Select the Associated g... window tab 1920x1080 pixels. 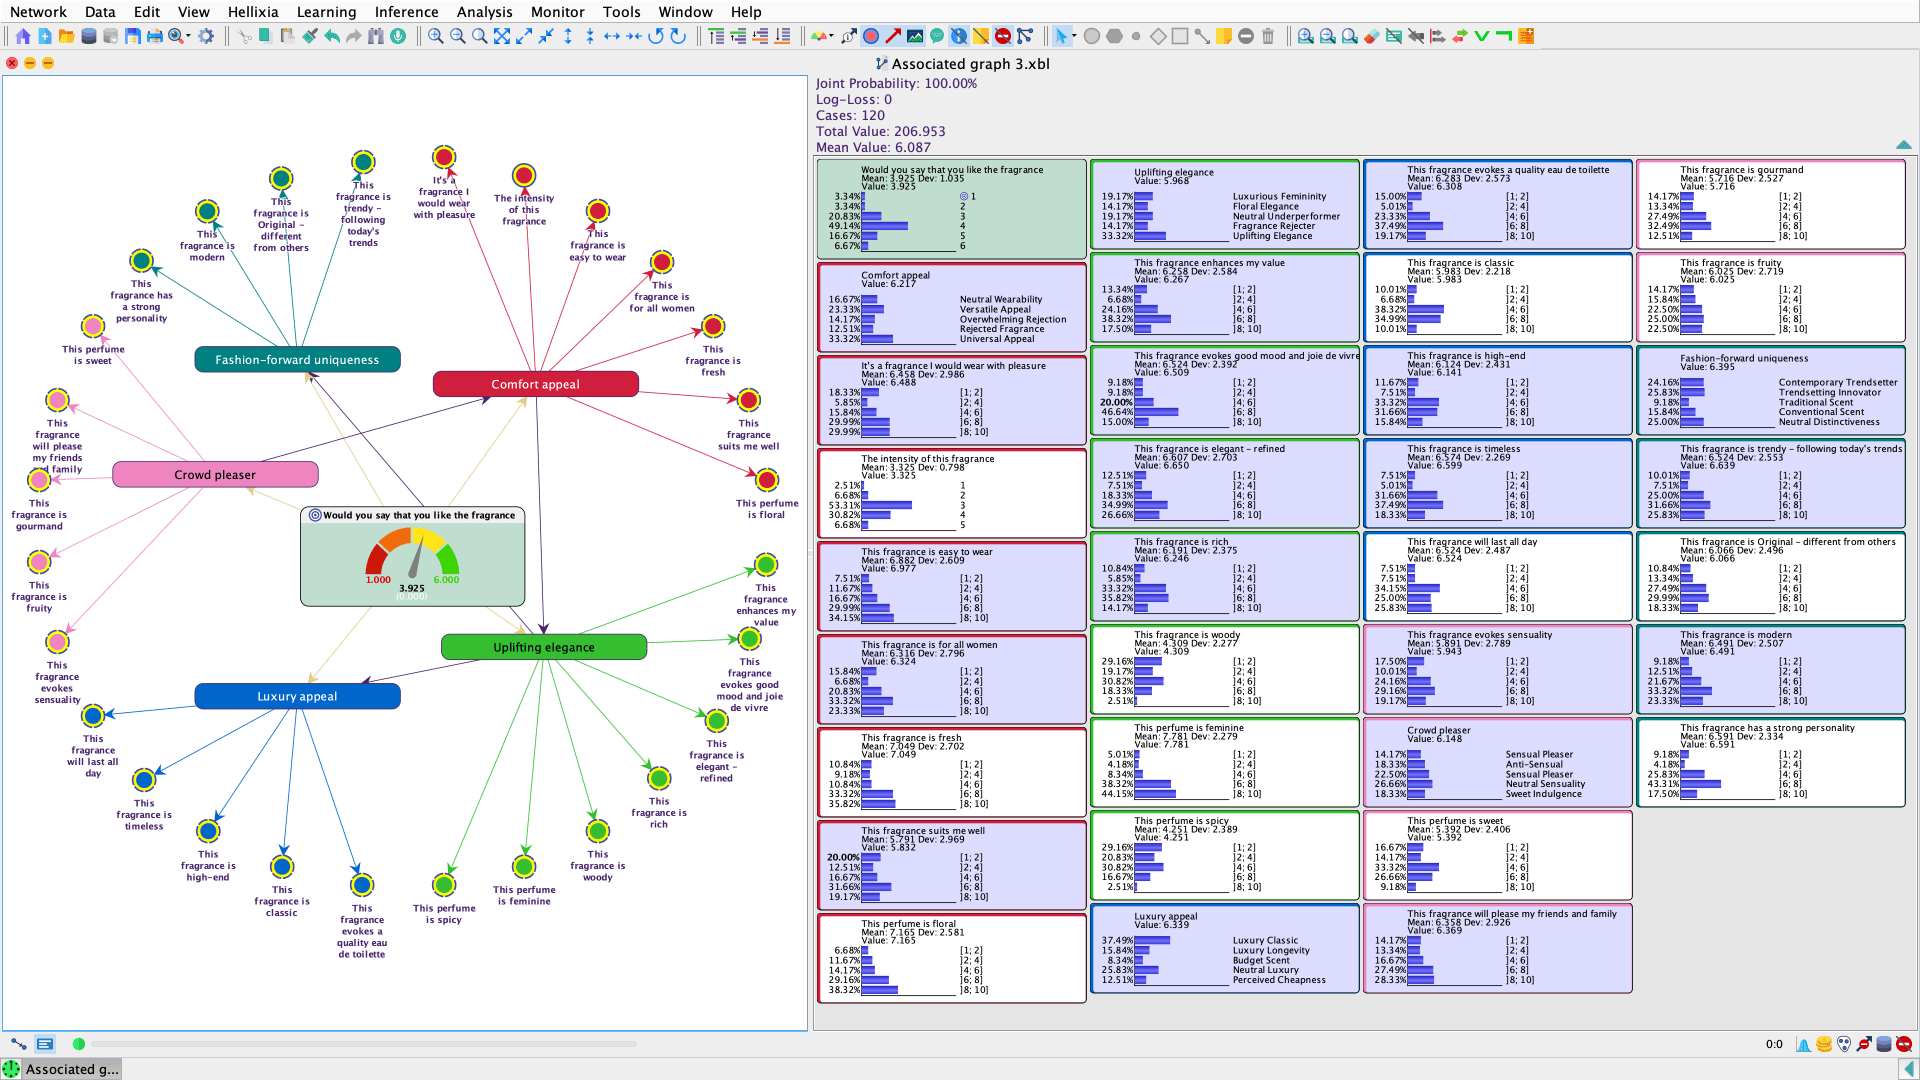click(62, 1069)
